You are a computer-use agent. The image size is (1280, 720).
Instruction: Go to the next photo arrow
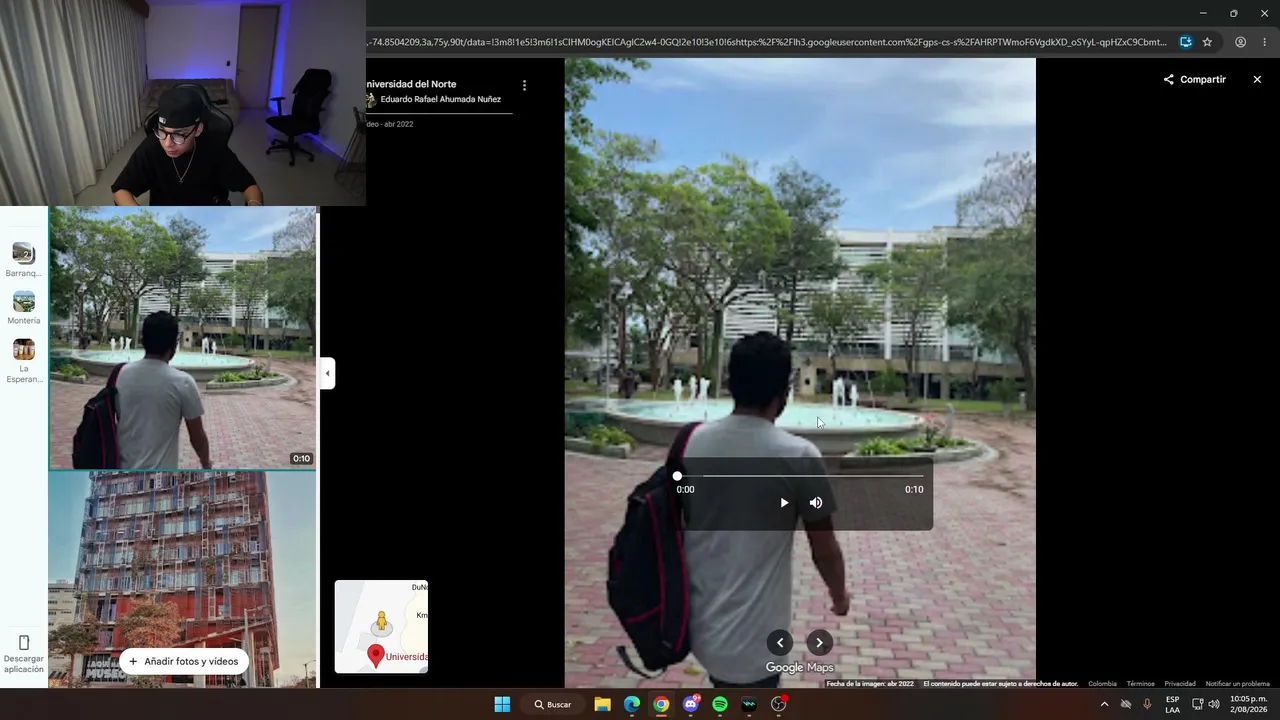(x=820, y=643)
